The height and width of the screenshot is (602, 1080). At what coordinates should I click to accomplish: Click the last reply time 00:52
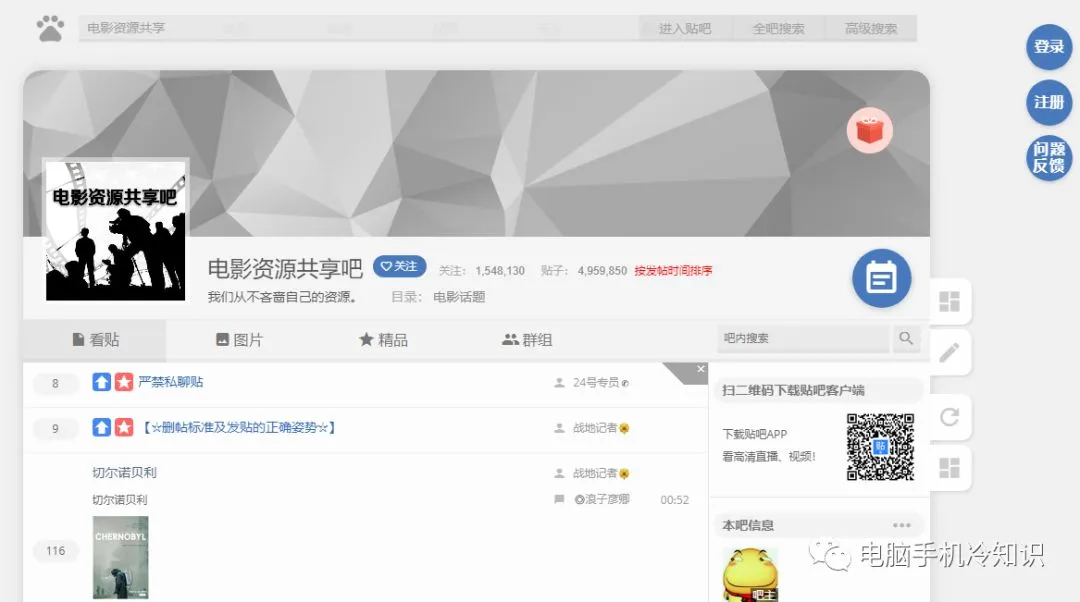(674, 500)
